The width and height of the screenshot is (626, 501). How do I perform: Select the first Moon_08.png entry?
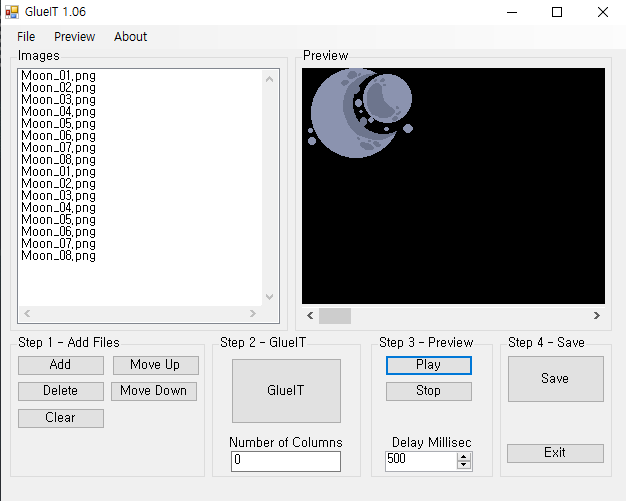[x=58, y=159]
